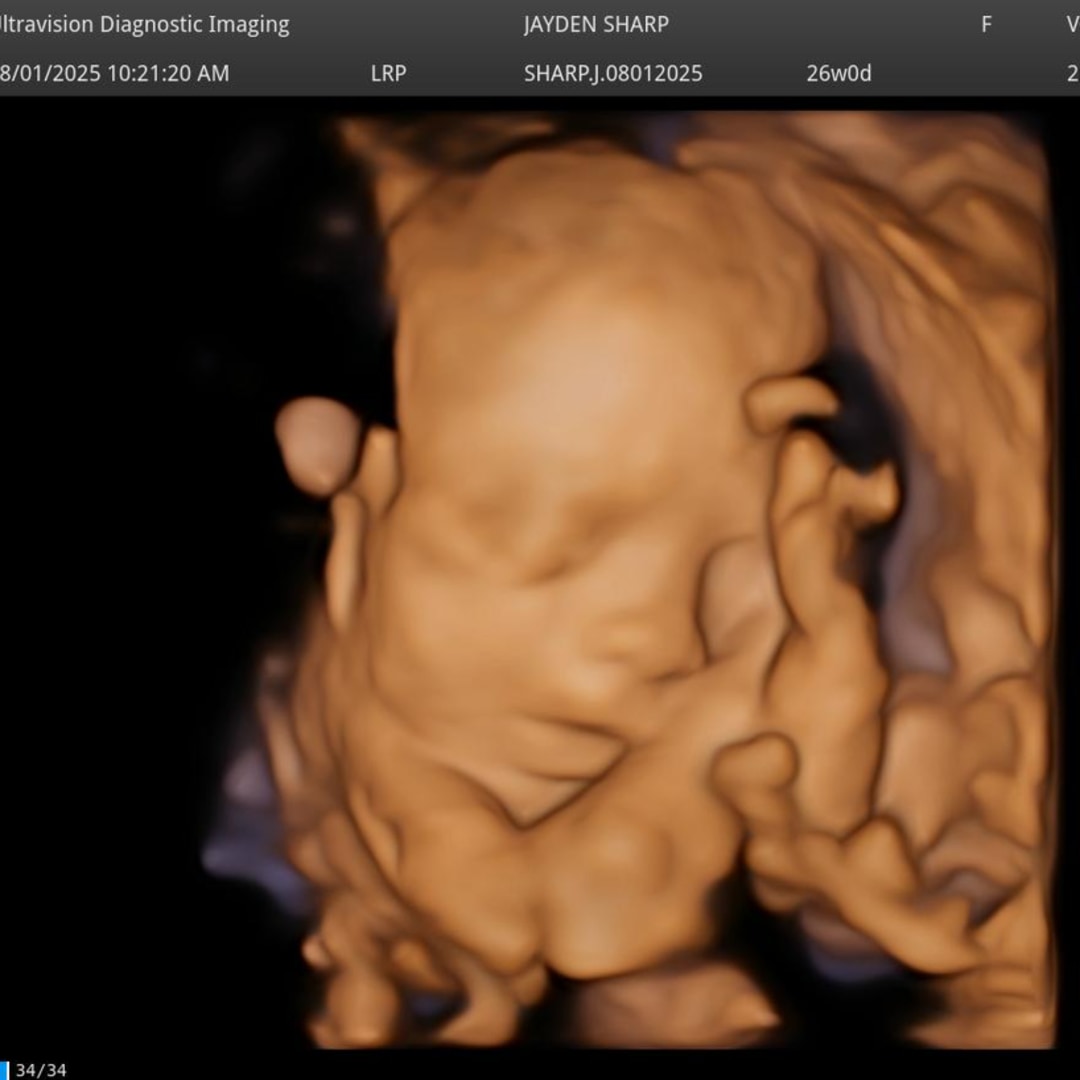
Task: Click the 34/34 frame counter
Action: (x=41, y=1070)
